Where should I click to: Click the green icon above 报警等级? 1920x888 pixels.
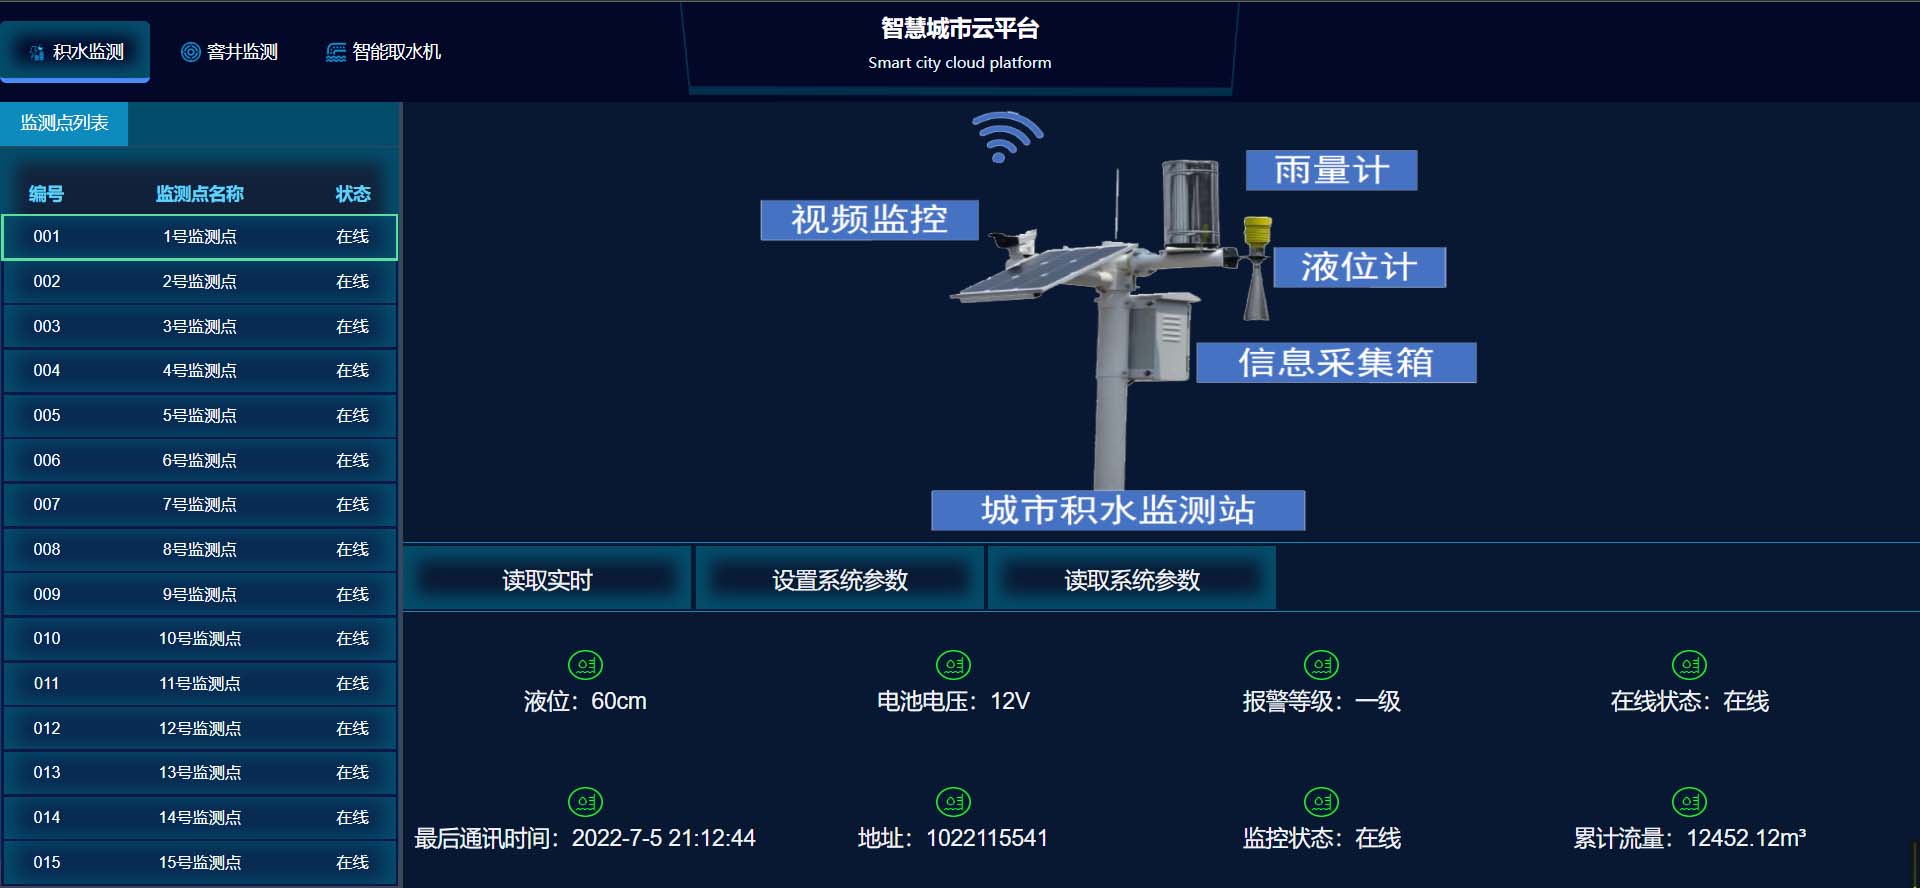tap(1321, 665)
